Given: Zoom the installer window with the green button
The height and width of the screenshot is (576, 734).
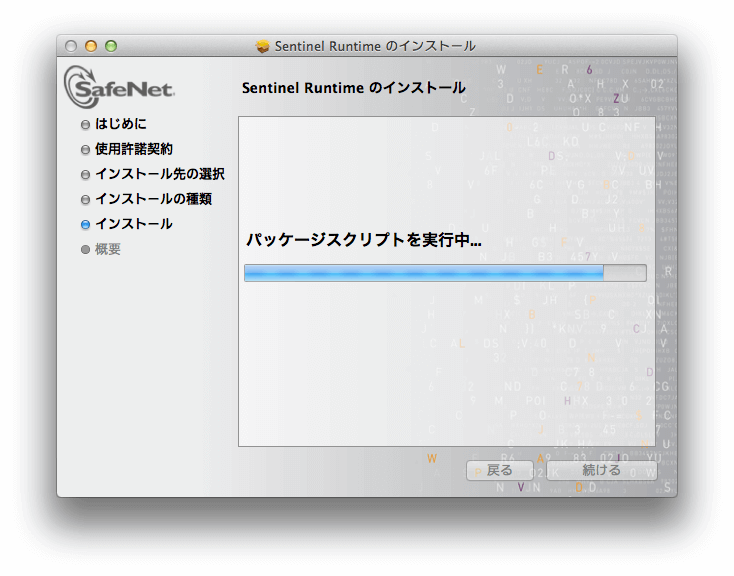Looking at the screenshot, I should [111, 46].
